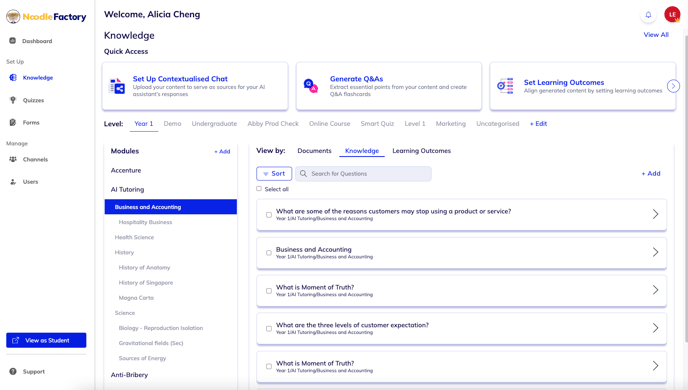Click the Generate Q&As icon
The height and width of the screenshot is (390, 688).
pyautogui.click(x=311, y=86)
